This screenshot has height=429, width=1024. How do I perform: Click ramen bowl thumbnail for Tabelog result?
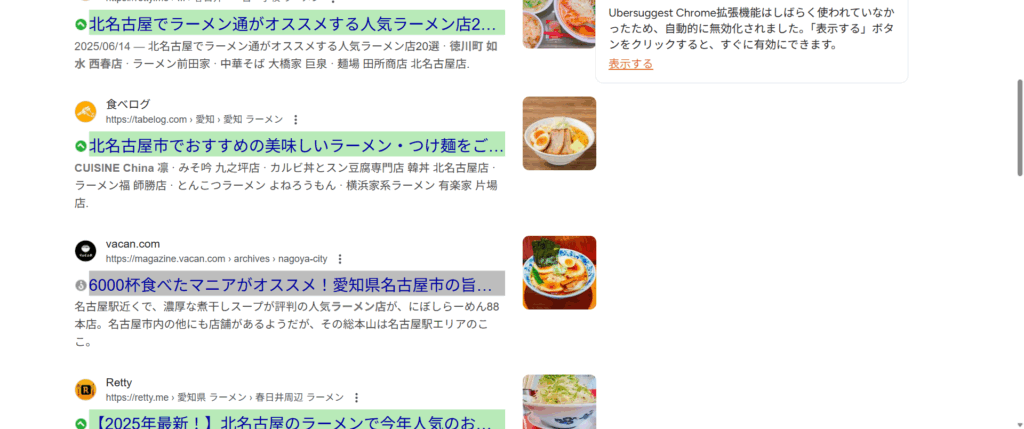pos(559,133)
